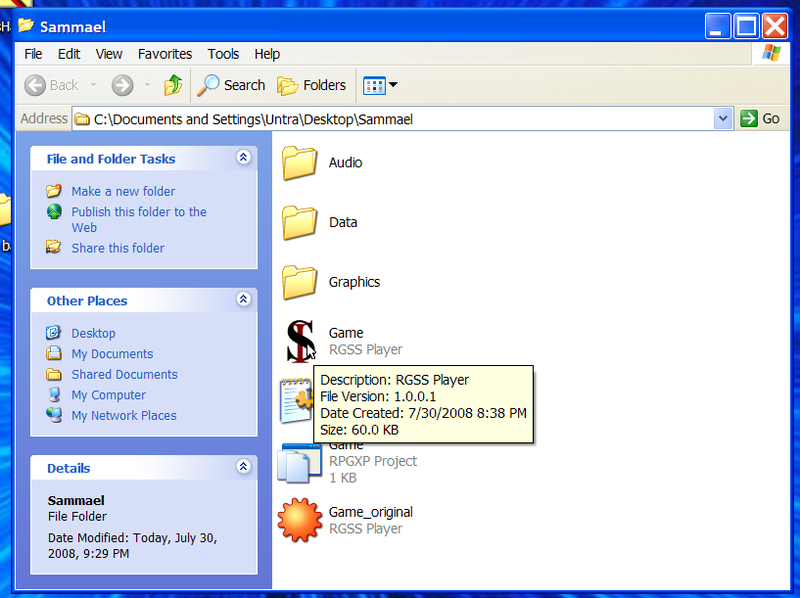The height and width of the screenshot is (598, 800).
Task: Click the Back navigation arrow icon
Action: click(35, 85)
